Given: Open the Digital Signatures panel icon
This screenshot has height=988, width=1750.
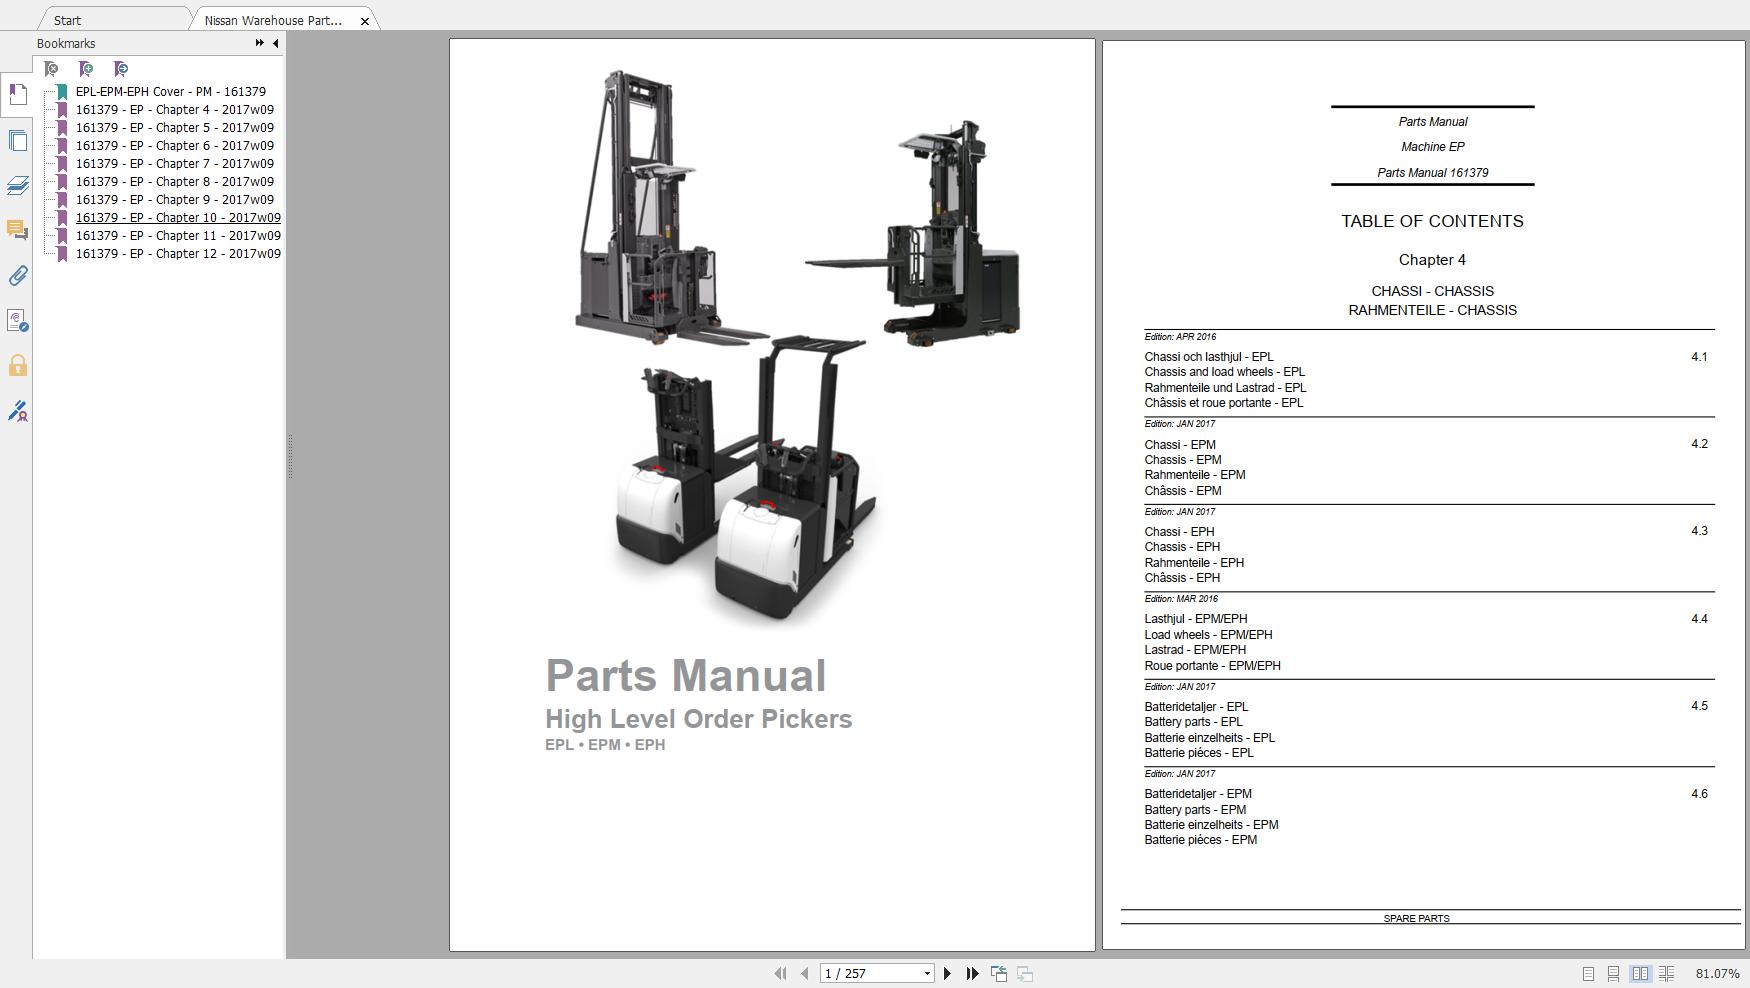Looking at the screenshot, I should coord(17,320).
